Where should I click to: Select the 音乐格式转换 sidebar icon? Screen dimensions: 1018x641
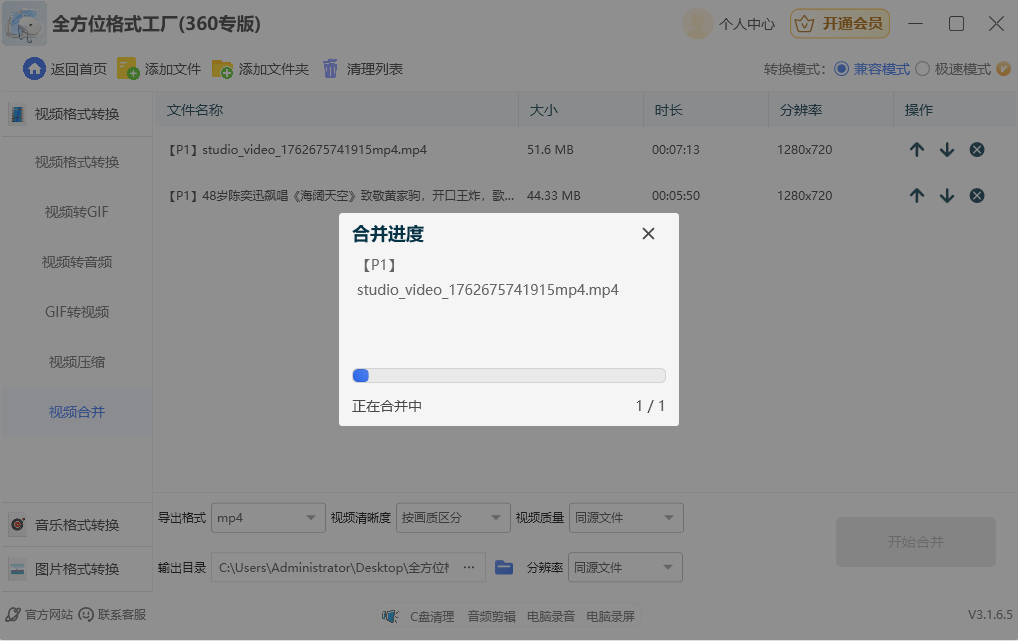17,523
